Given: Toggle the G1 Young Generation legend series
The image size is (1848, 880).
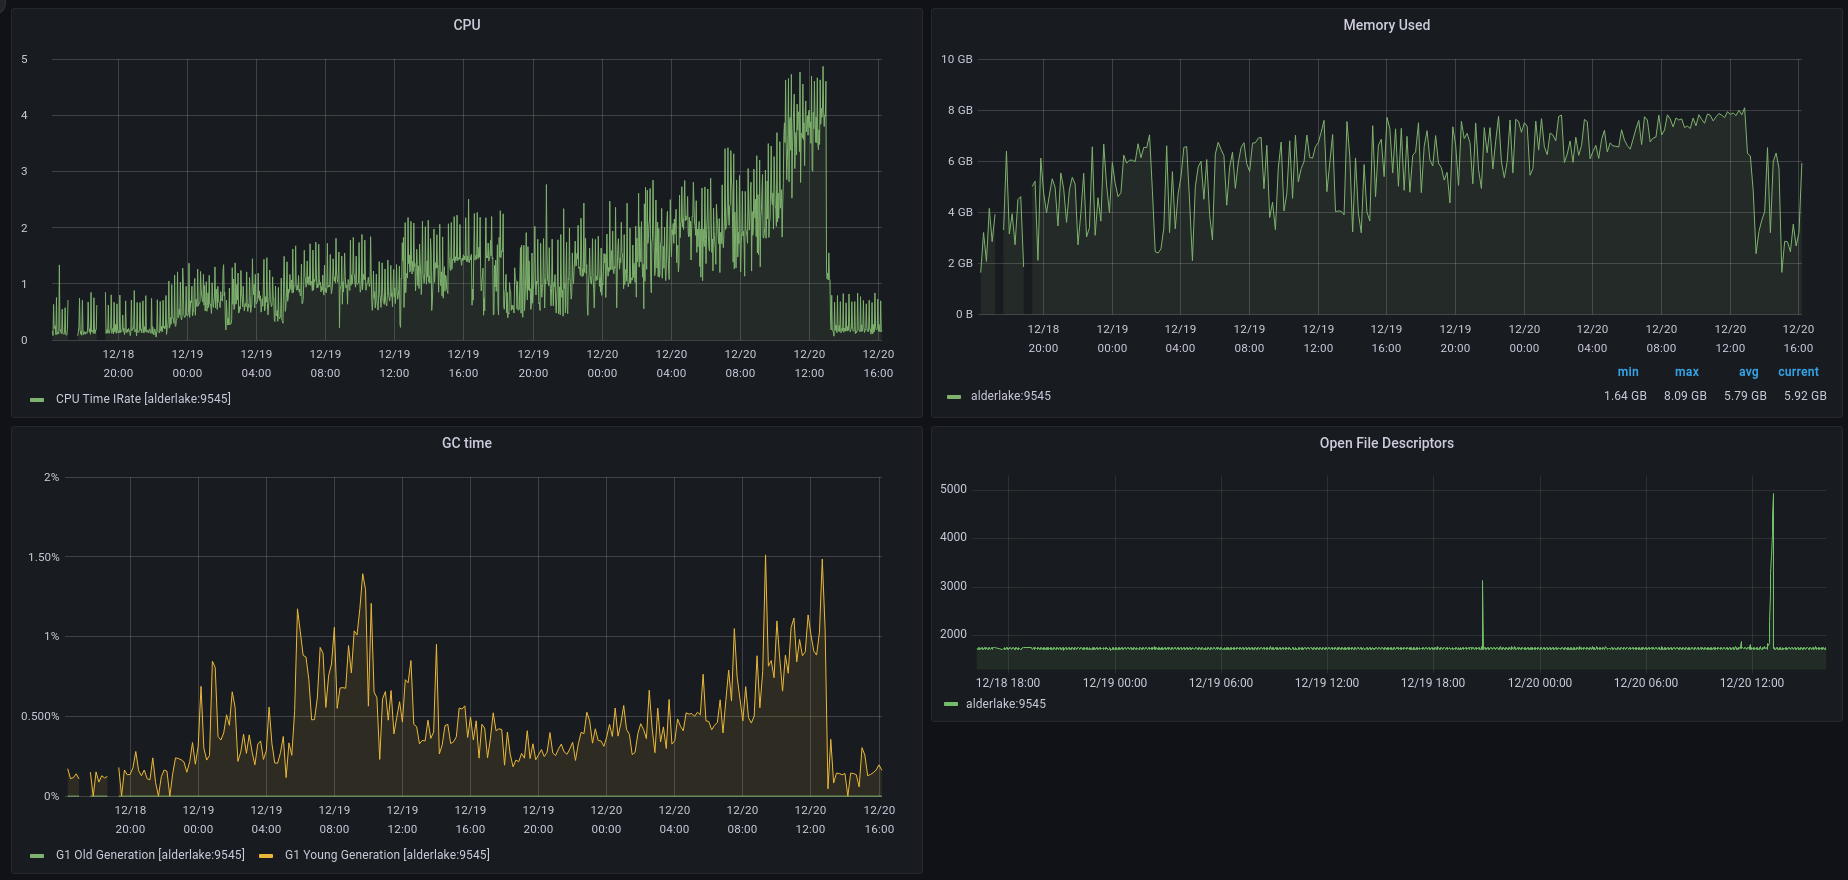Looking at the screenshot, I should tap(387, 855).
